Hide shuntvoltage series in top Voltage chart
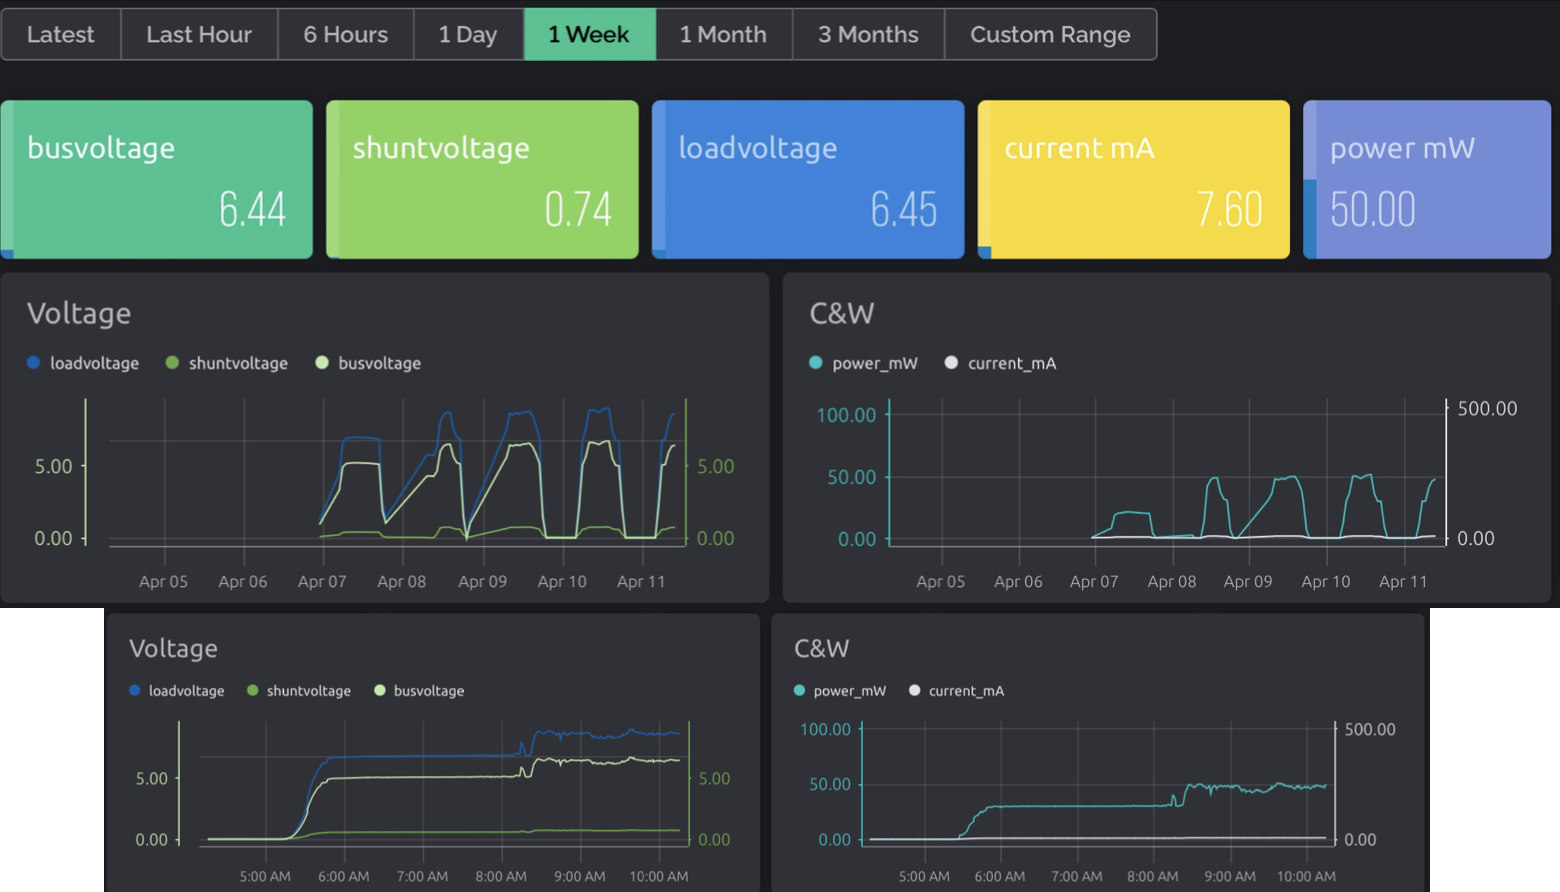 [x=227, y=363]
